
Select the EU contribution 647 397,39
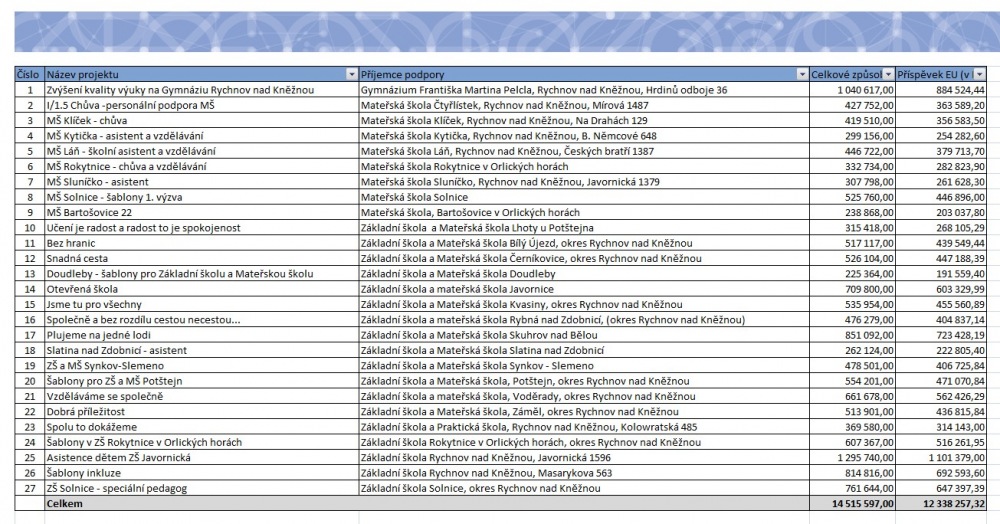coord(941,488)
